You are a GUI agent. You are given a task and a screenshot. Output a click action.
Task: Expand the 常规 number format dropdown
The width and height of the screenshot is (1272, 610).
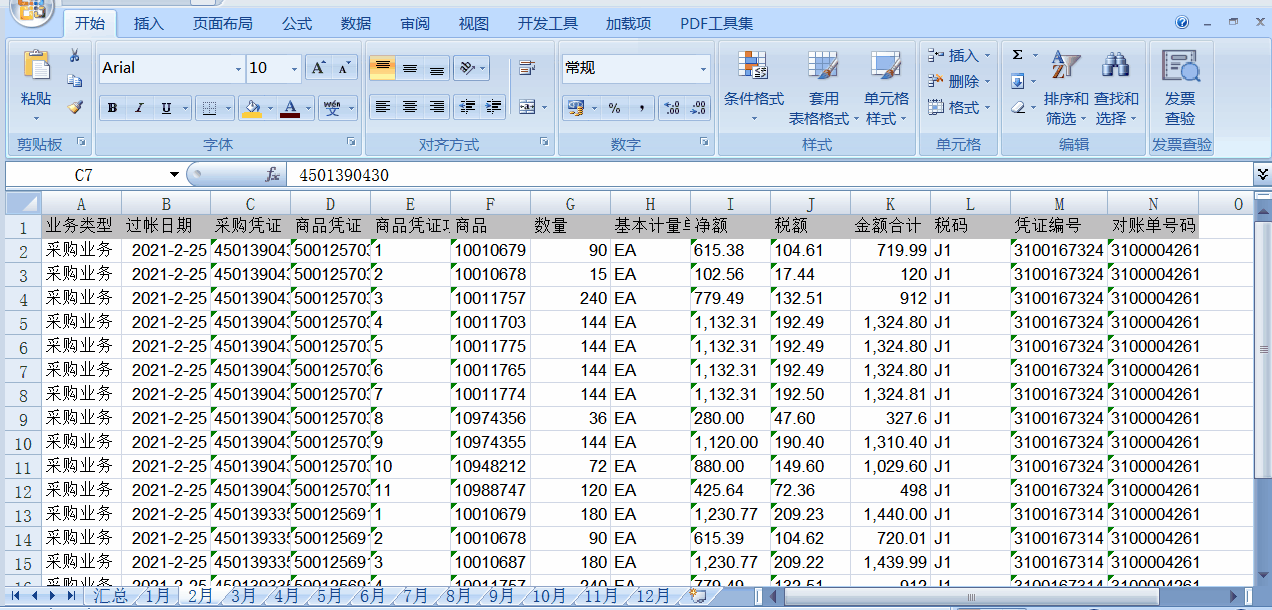click(x=703, y=69)
